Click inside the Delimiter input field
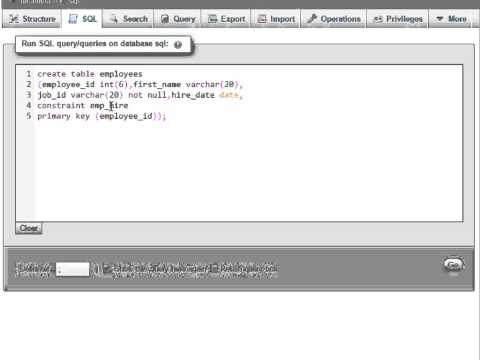 (x=73, y=269)
